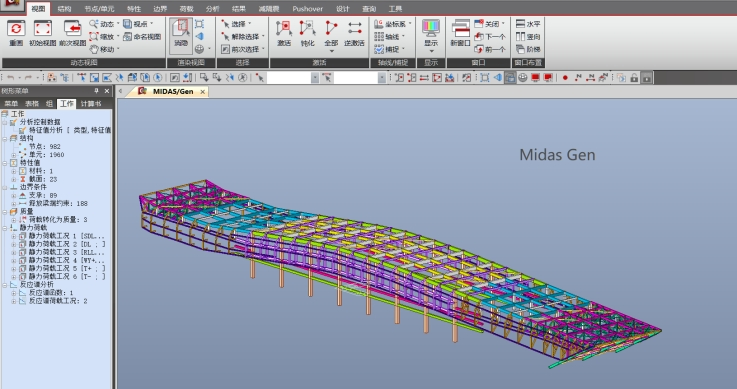Click the 新窗口 new window icon
Viewport: 737px width, 389px height.
pyautogui.click(x=460, y=28)
